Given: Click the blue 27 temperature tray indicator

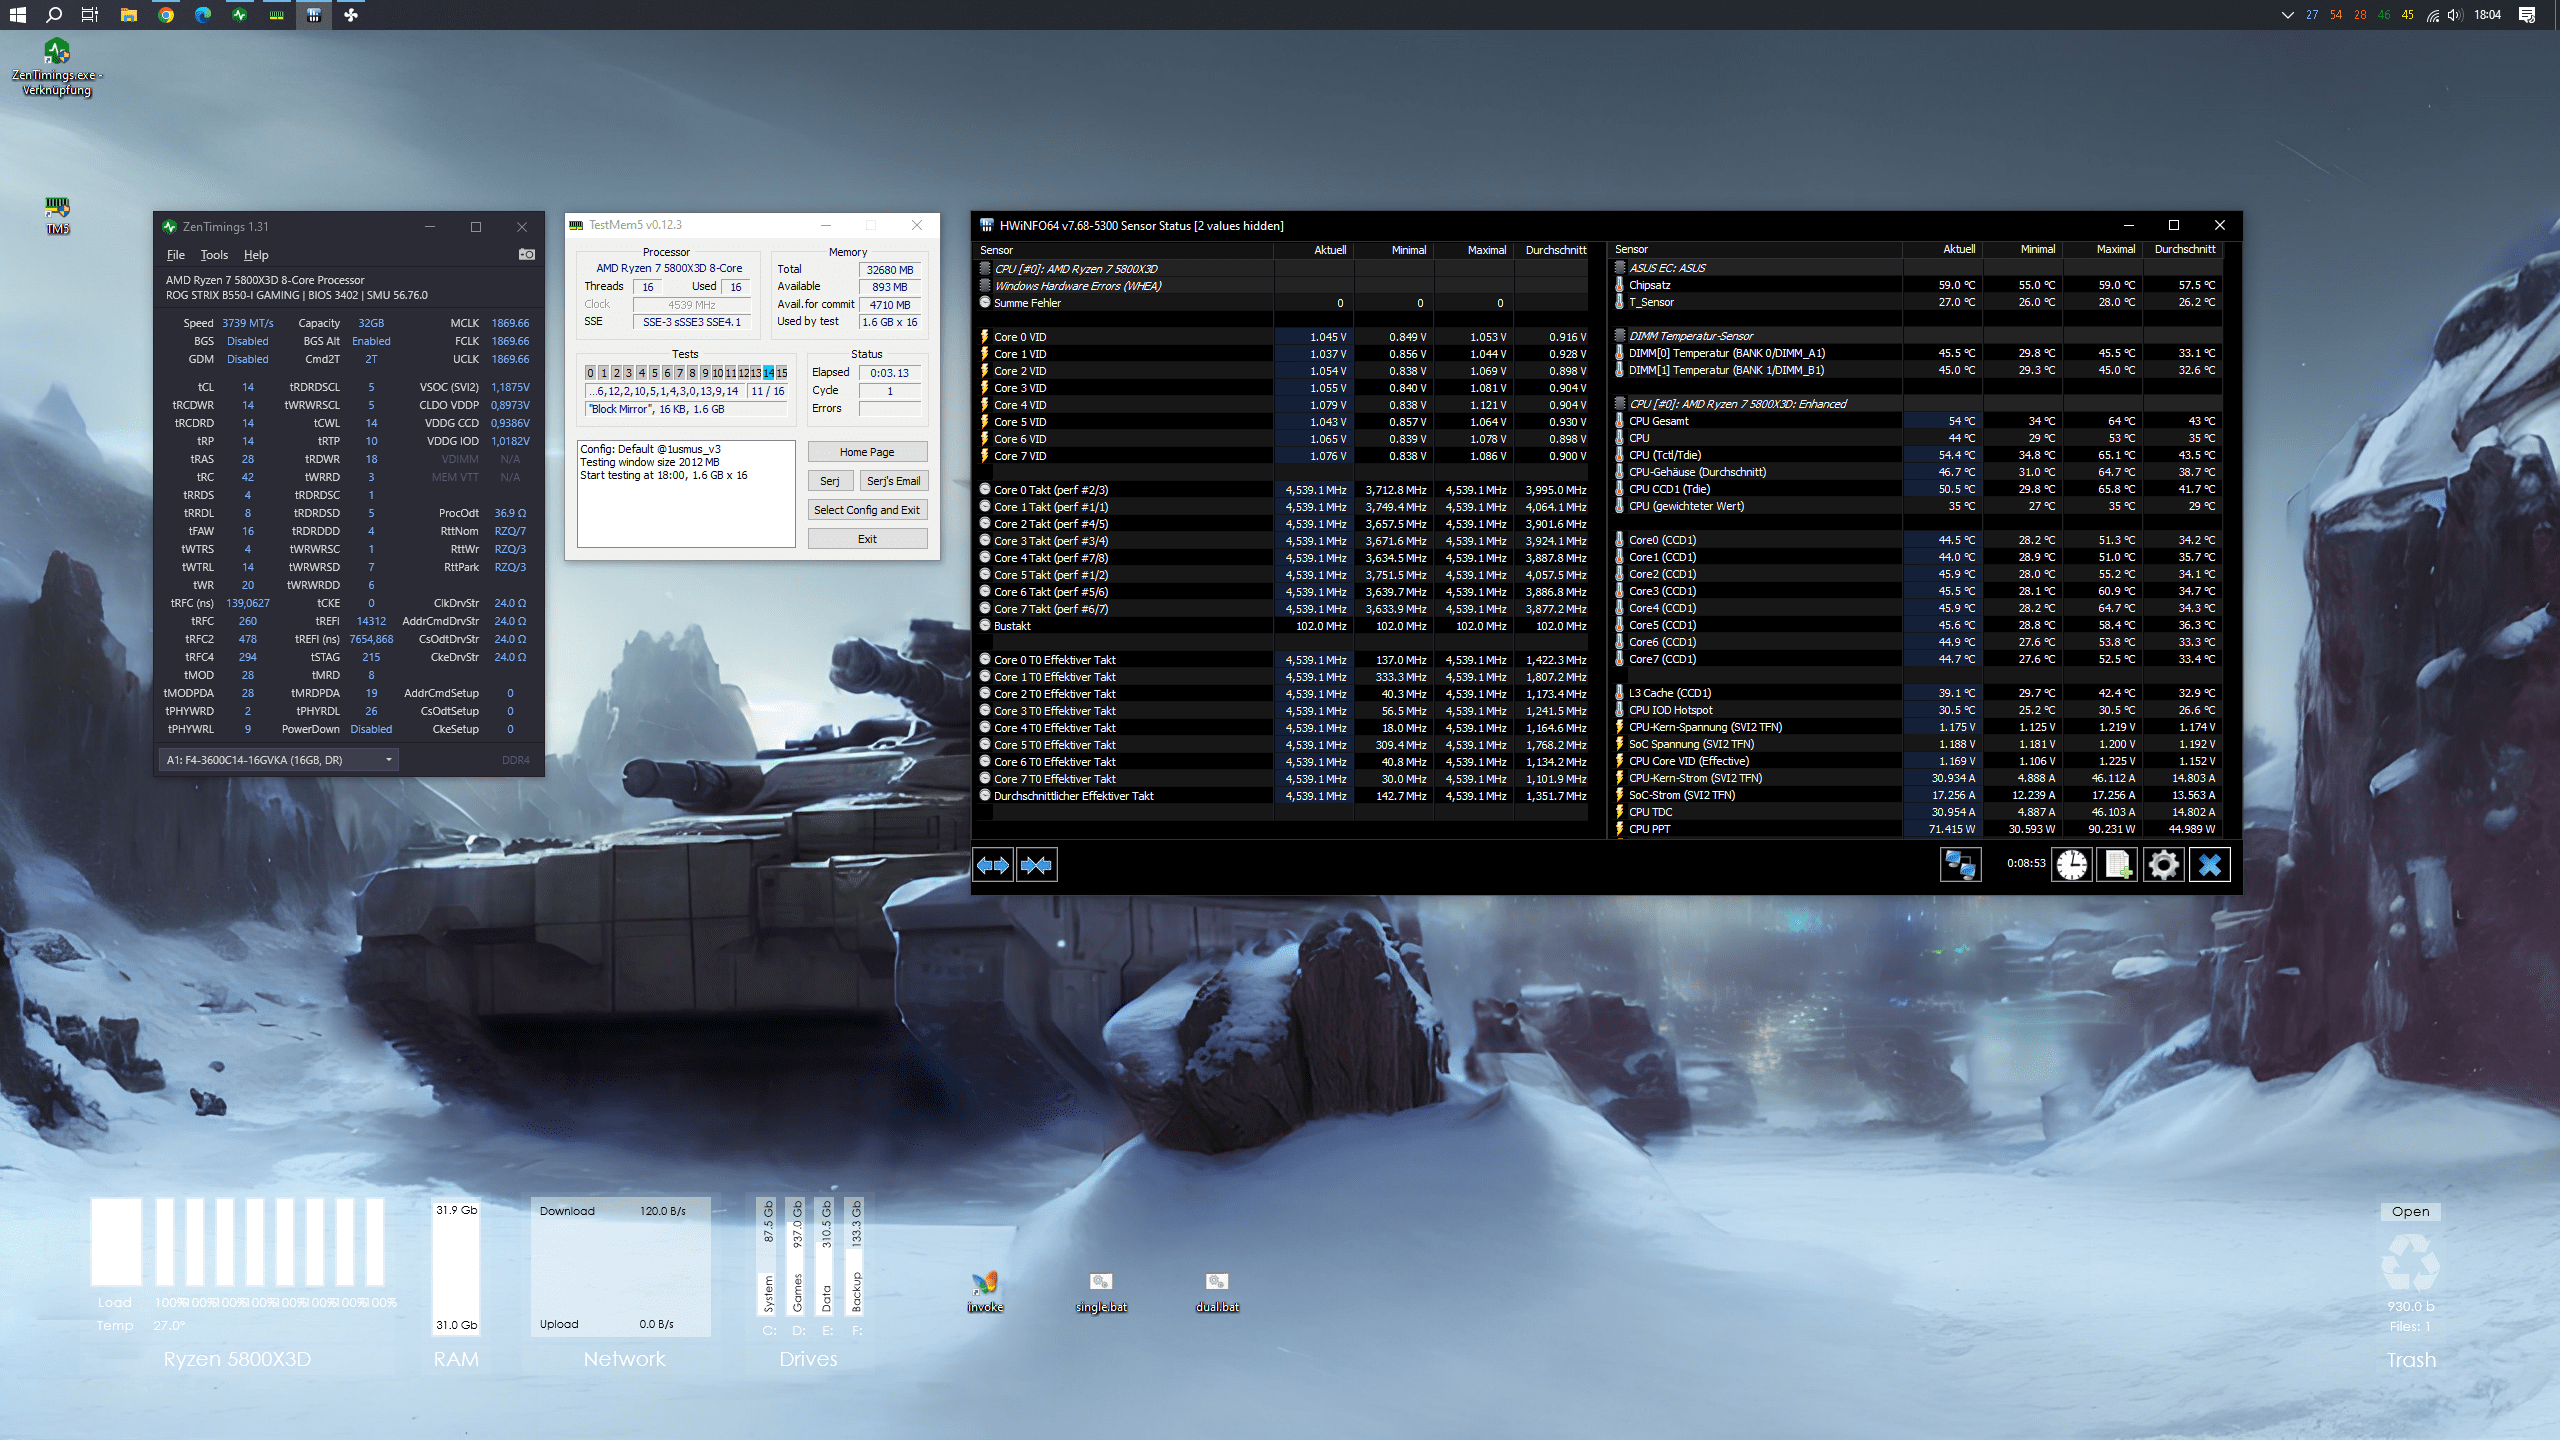Looking at the screenshot, I should coord(2312,15).
